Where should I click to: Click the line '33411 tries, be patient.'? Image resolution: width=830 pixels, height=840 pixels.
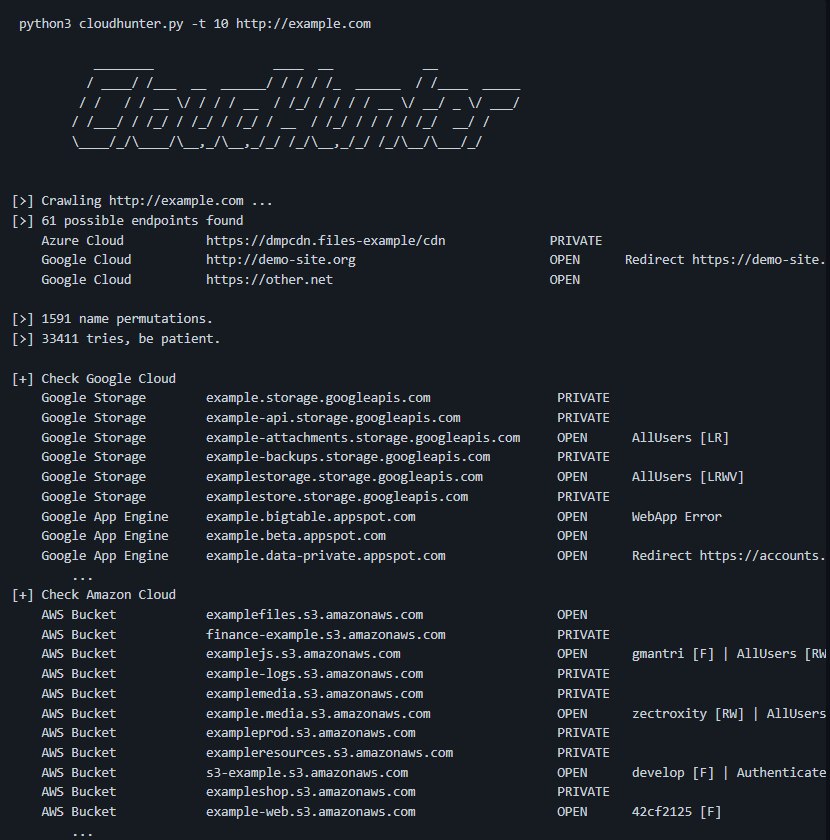pos(131,339)
